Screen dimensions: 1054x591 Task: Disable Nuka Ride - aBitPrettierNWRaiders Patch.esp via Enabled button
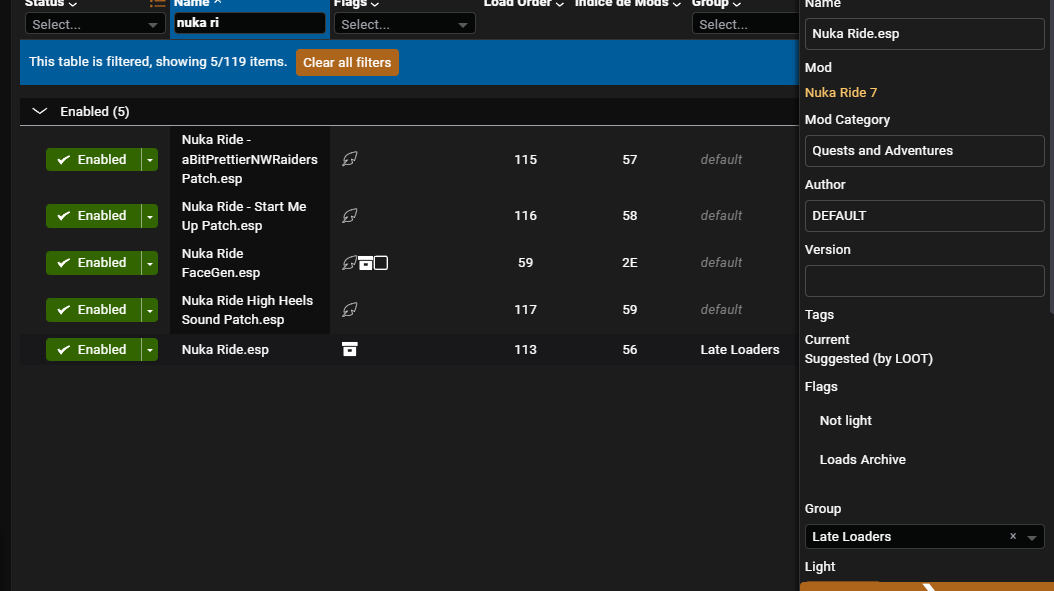[x=93, y=159]
